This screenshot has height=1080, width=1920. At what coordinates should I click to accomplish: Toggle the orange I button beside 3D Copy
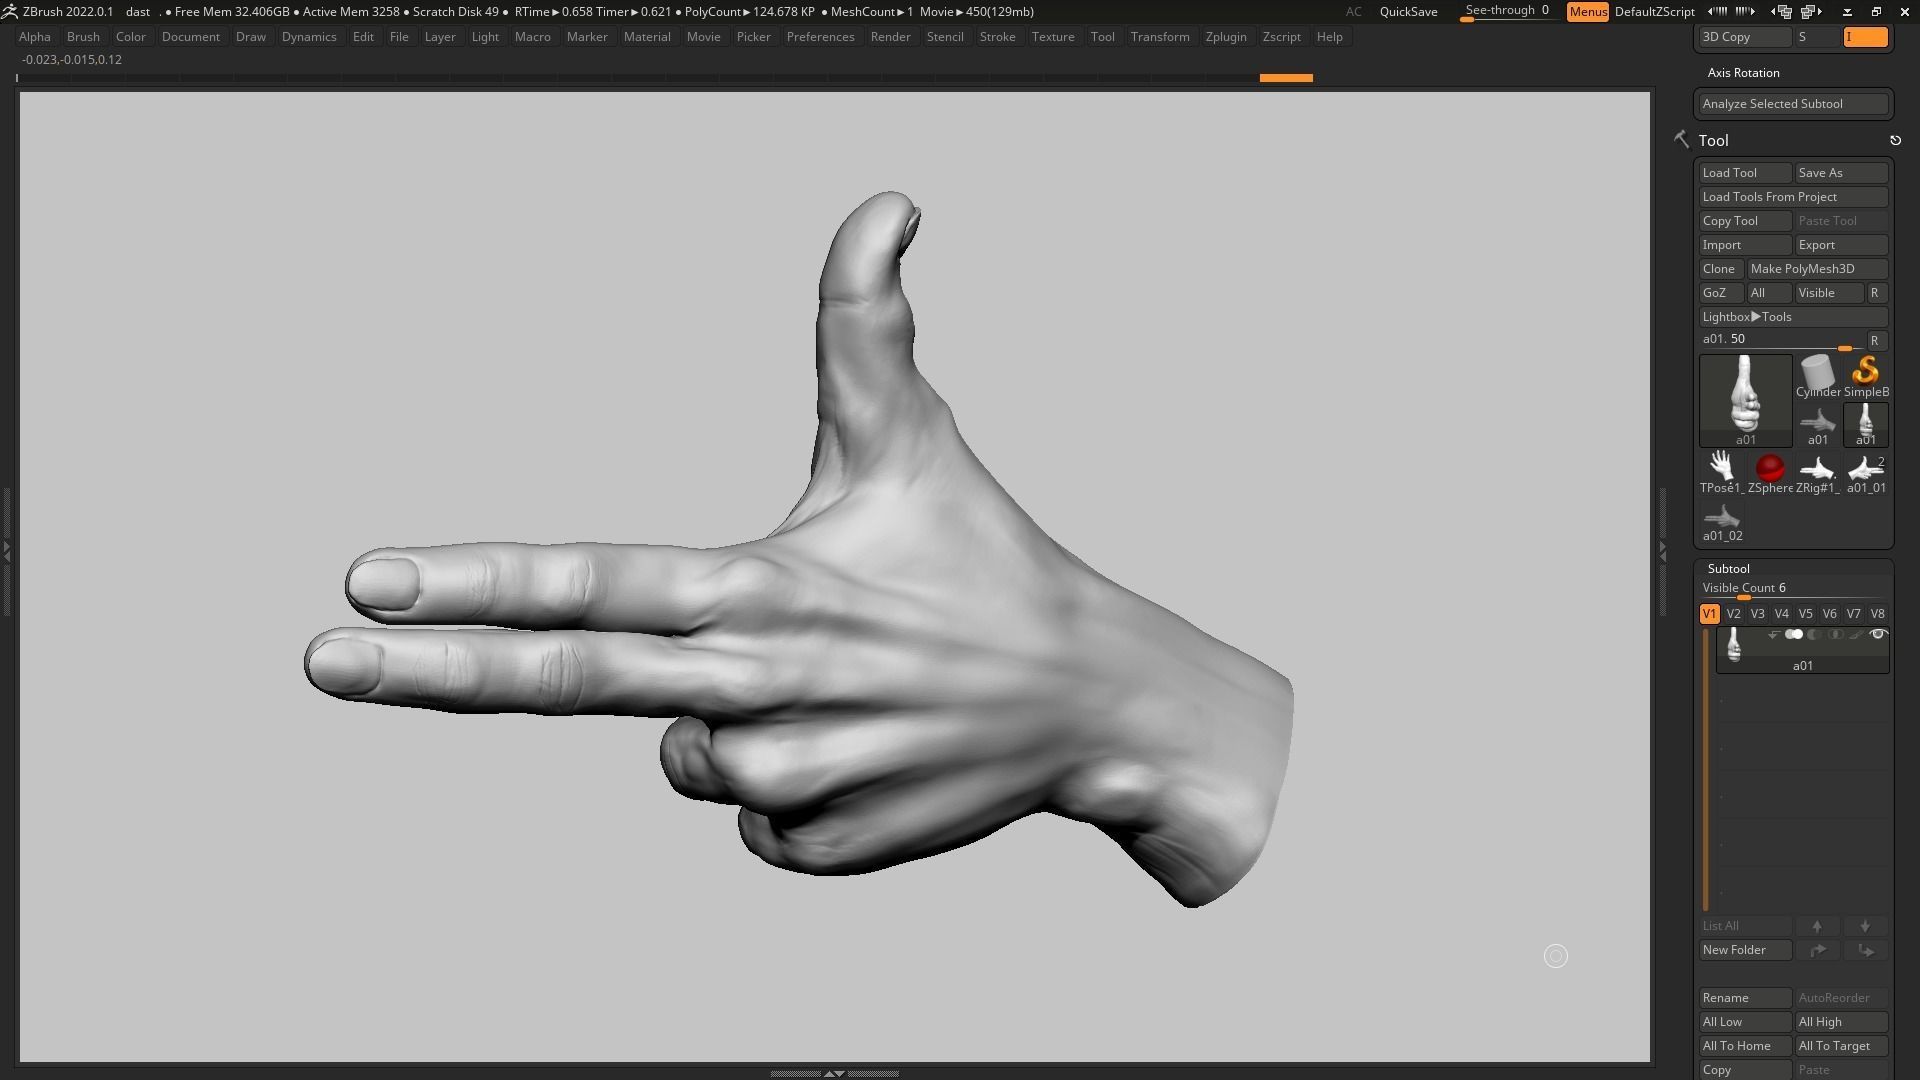pyautogui.click(x=1865, y=37)
